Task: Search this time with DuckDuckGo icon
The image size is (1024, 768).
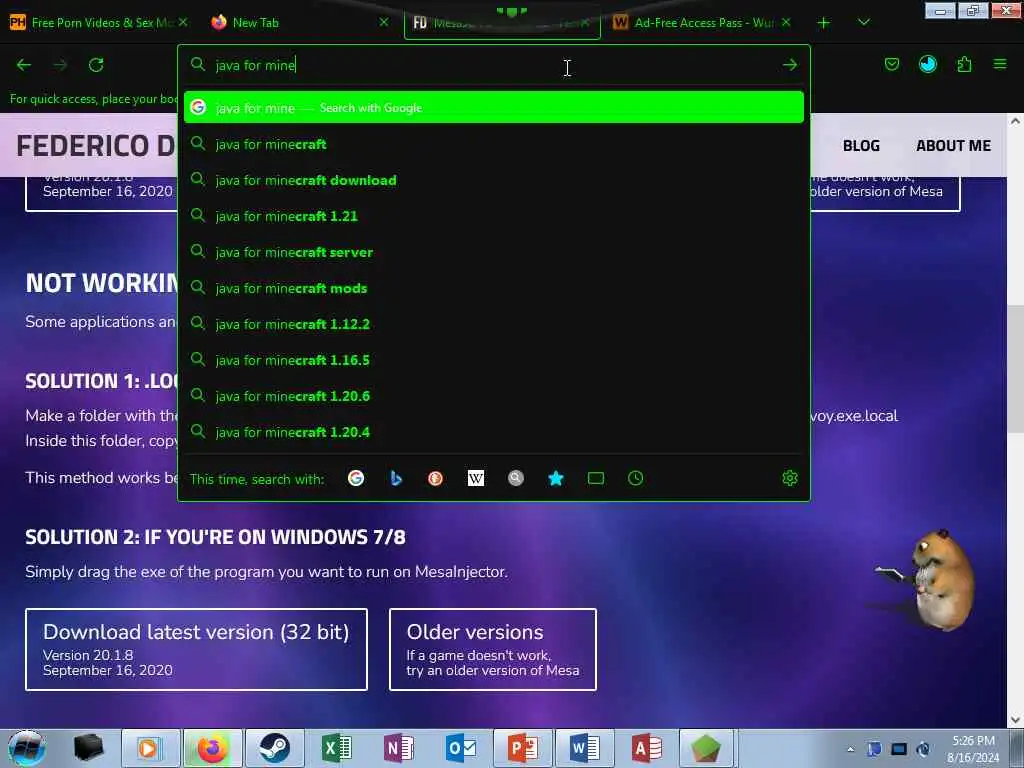Action: click(x=436, y=478)
